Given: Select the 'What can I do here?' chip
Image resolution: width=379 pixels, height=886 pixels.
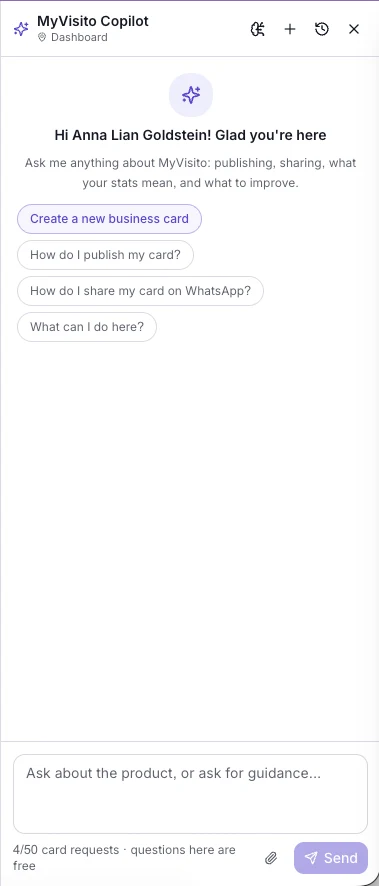Looking at the screenshot, I should click(87, 327).
